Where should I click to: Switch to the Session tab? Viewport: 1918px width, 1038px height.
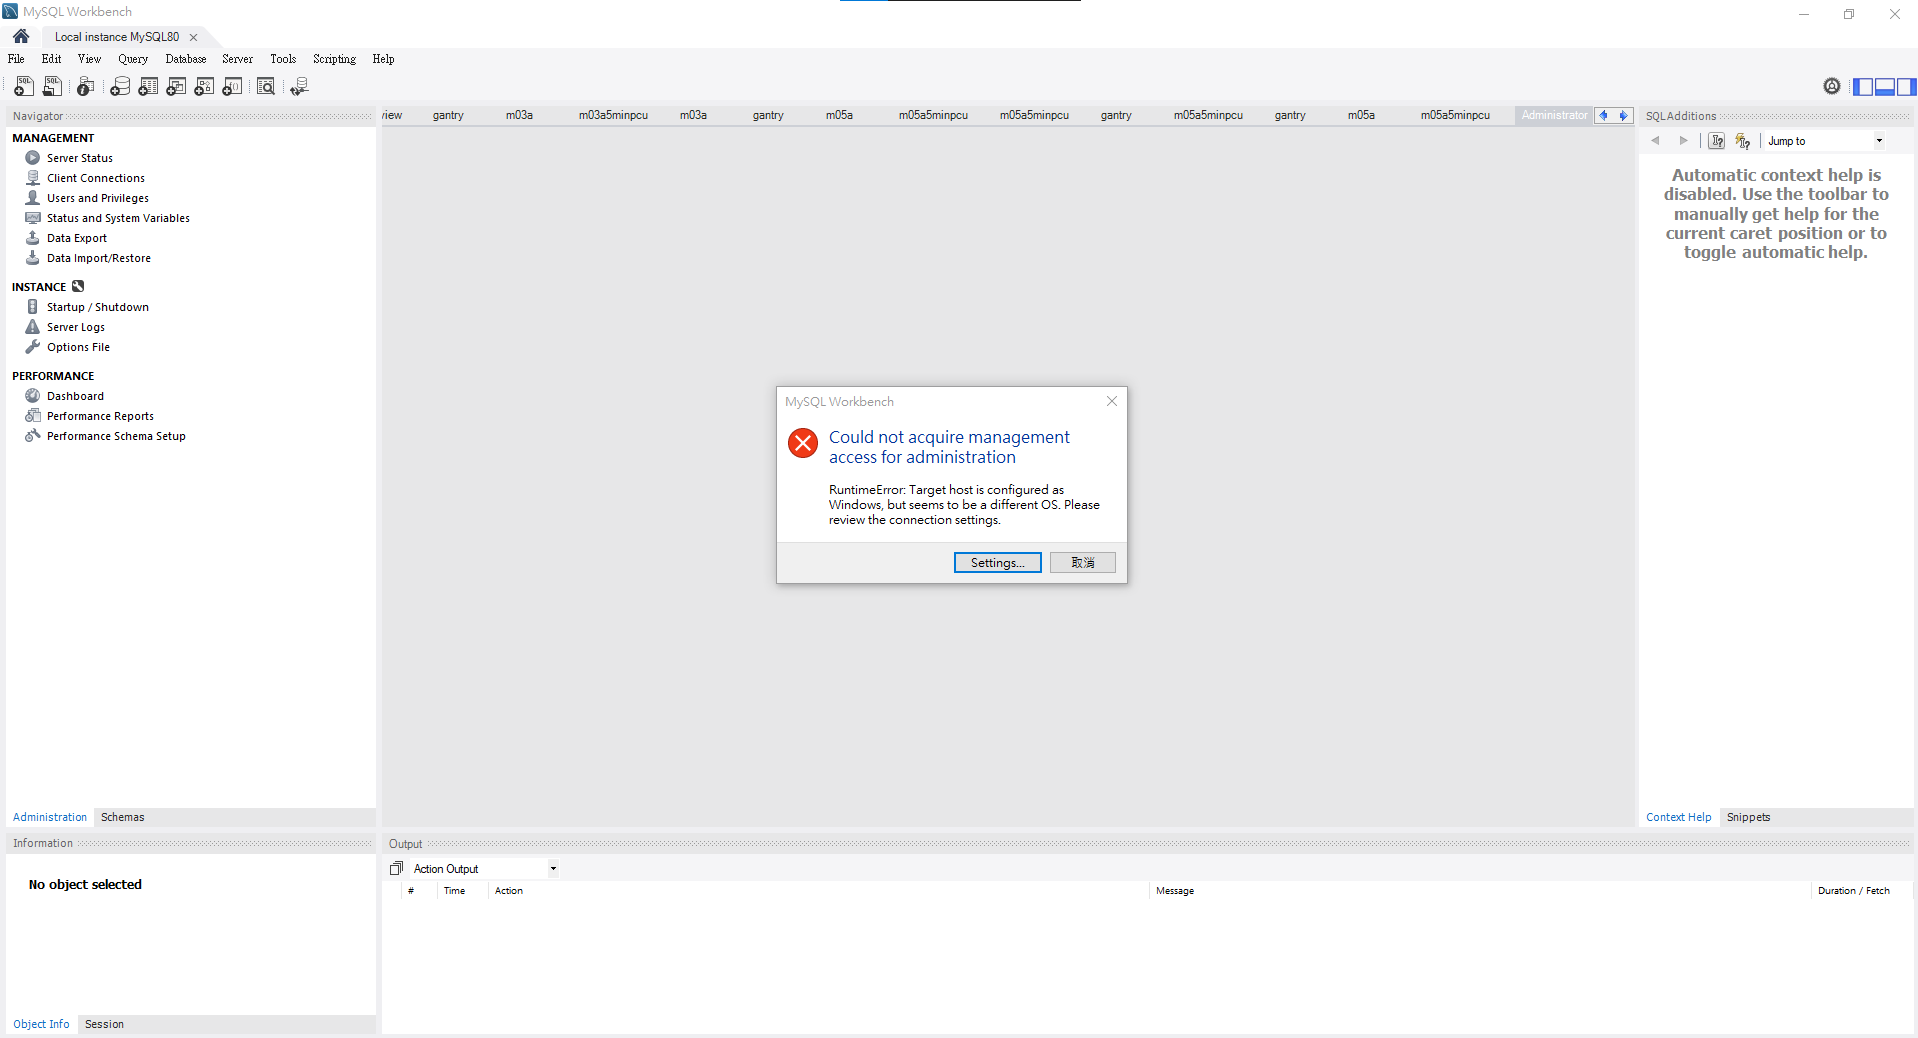tap(104, 1024)
